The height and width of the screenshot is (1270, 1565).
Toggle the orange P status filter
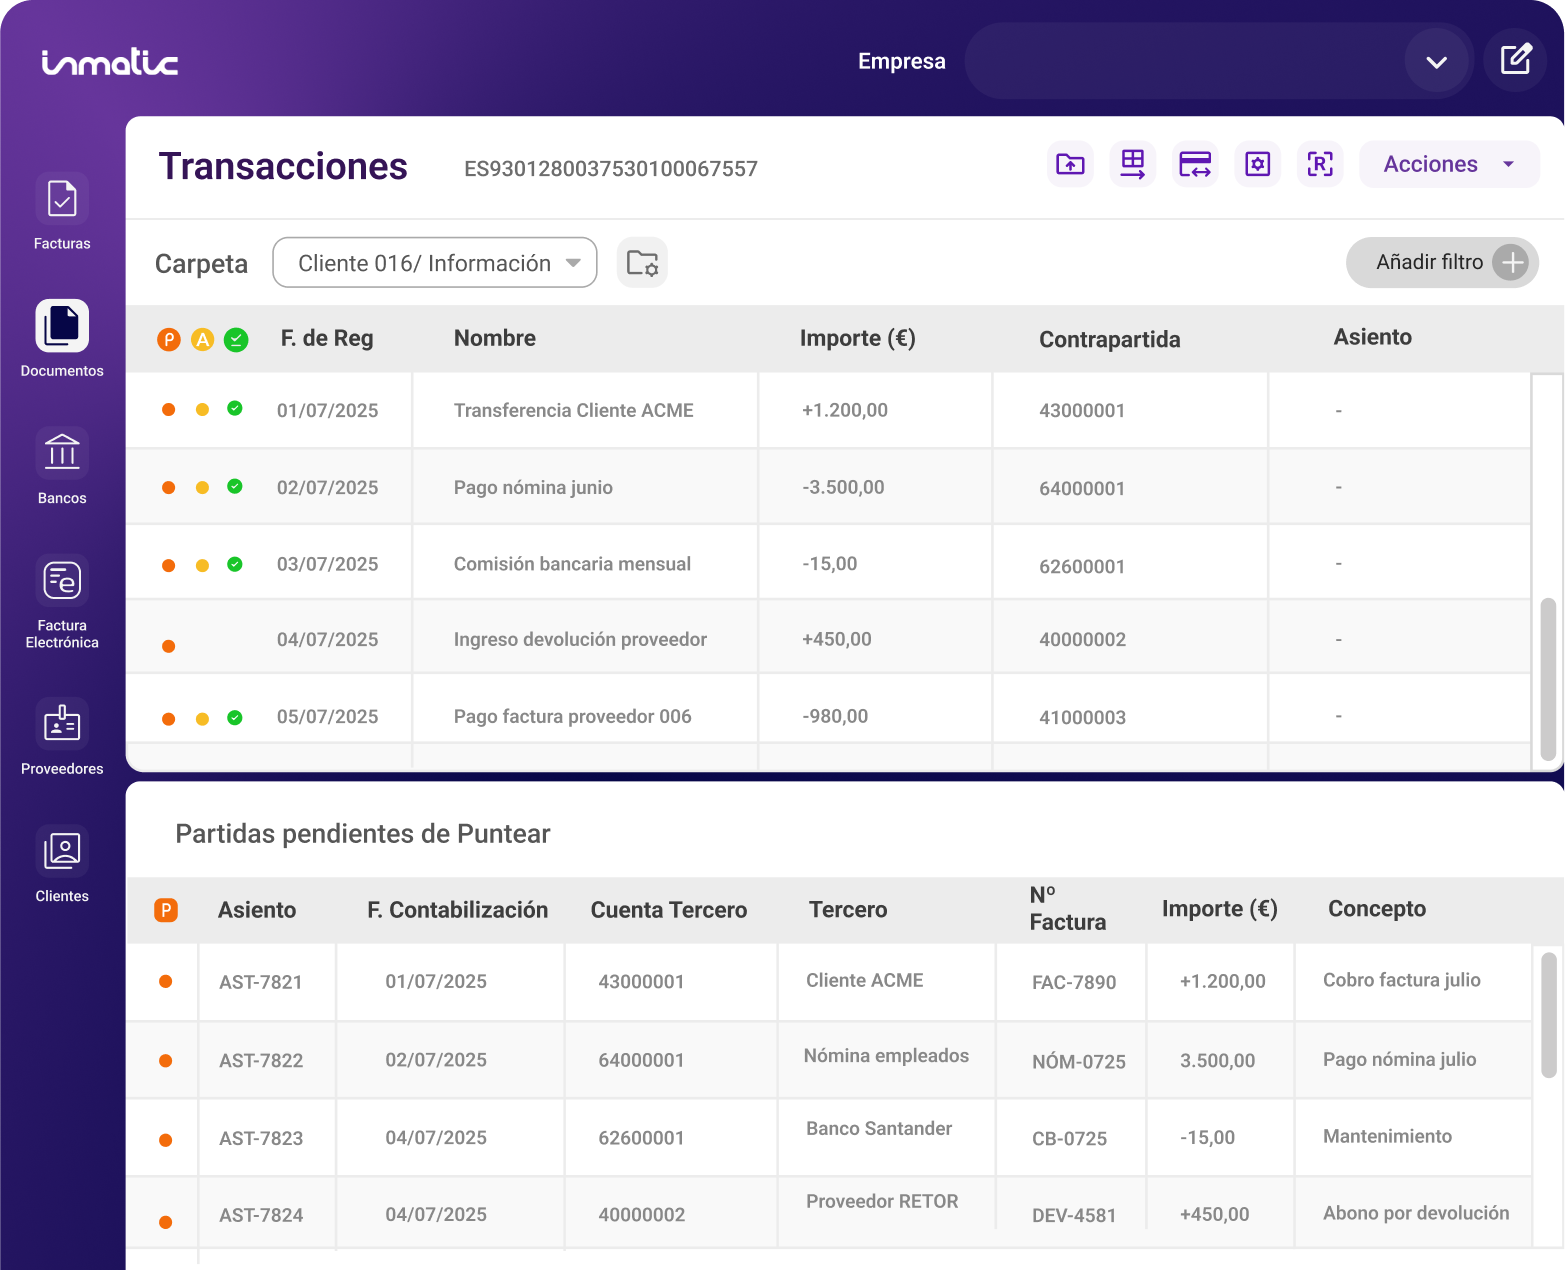pyautogui.click(x=168, y=340)
